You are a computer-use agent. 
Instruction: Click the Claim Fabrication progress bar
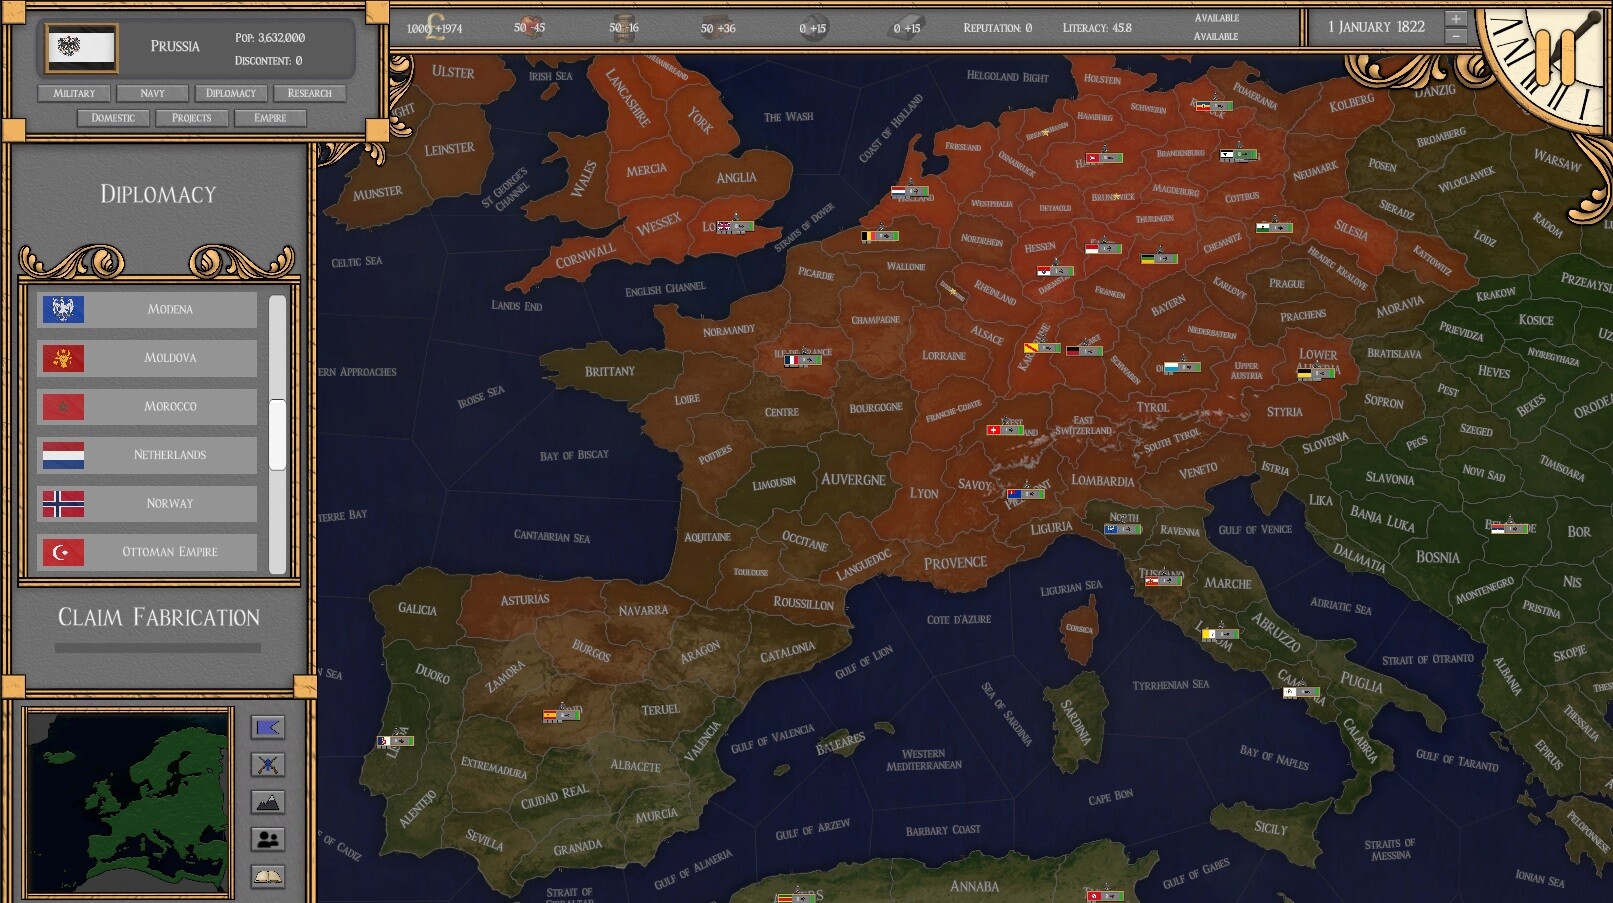click(x=158, y=648)
